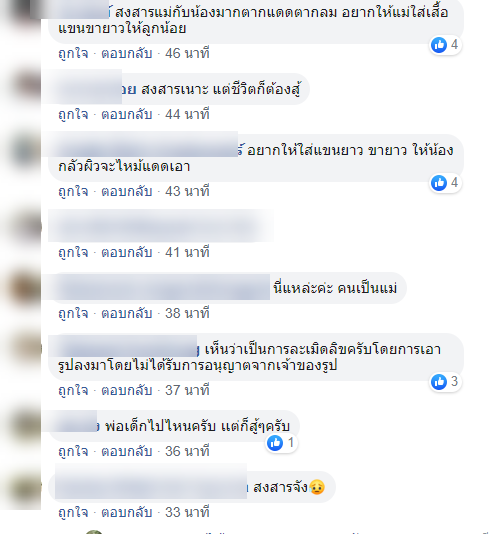The height and width of the screenshot is (534, 489).
Task: Open the 4-likes icon on the 46-minute comment
Action: tap(445, 45)
